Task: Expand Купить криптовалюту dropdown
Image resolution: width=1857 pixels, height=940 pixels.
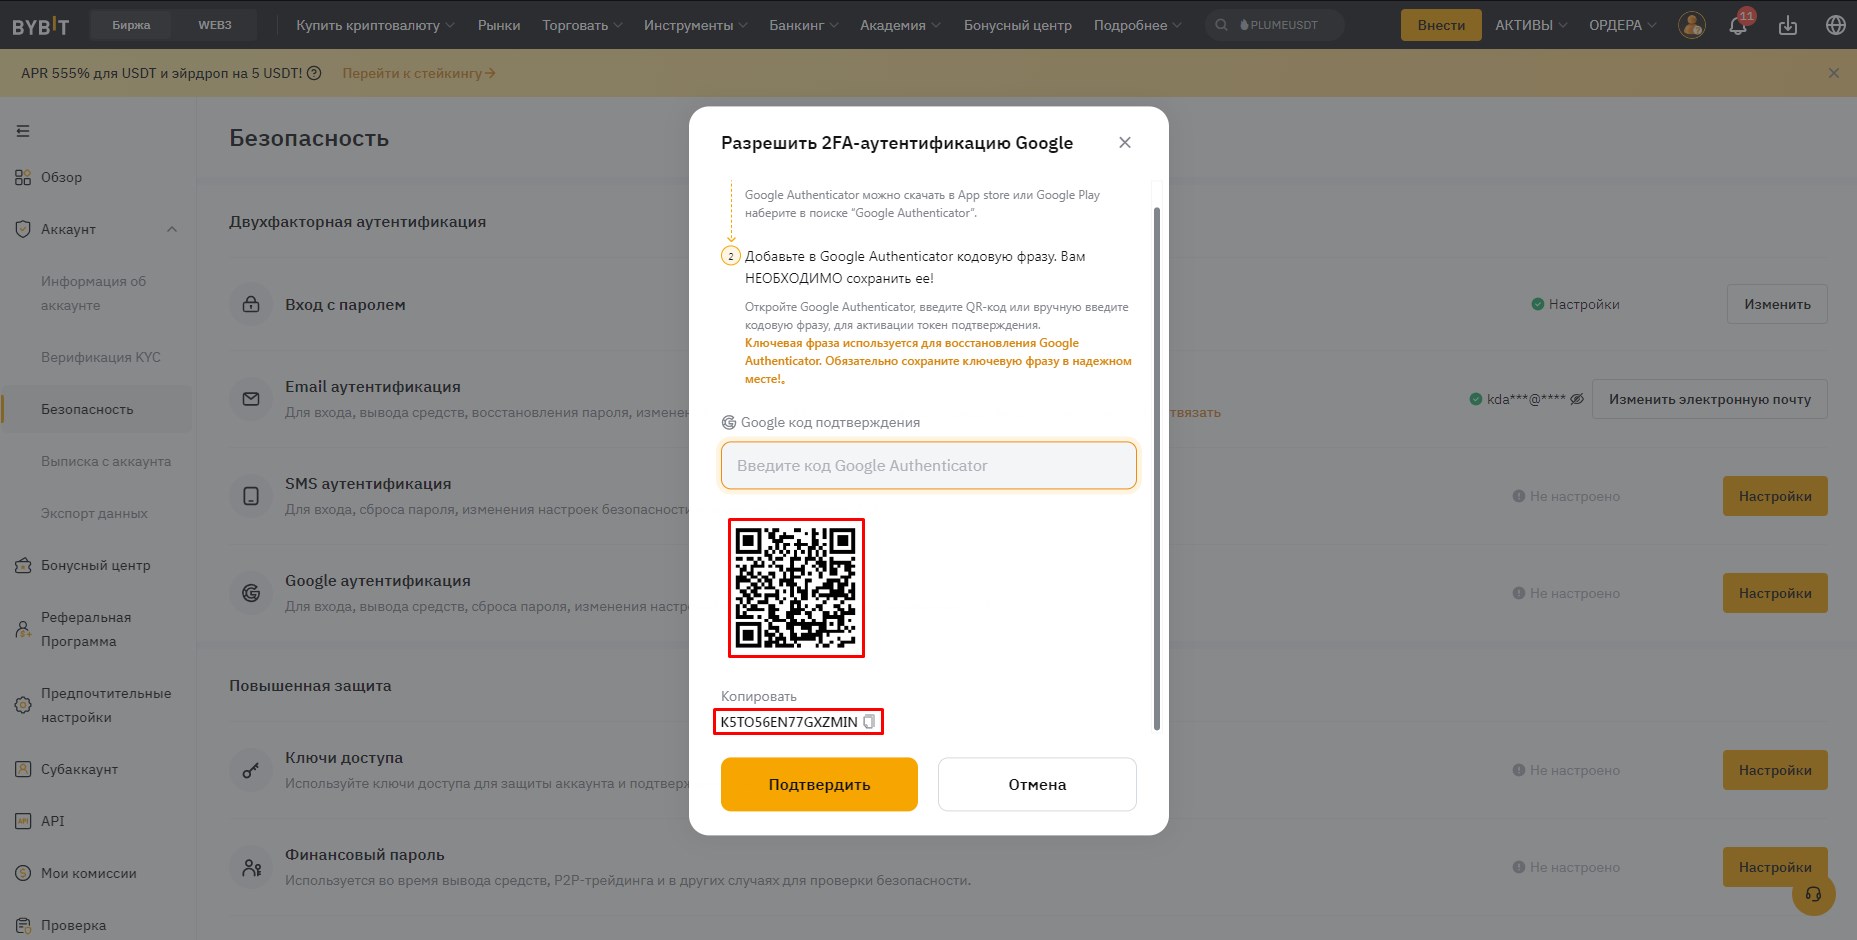Action: pyautogui.click(x=375, y=25)
